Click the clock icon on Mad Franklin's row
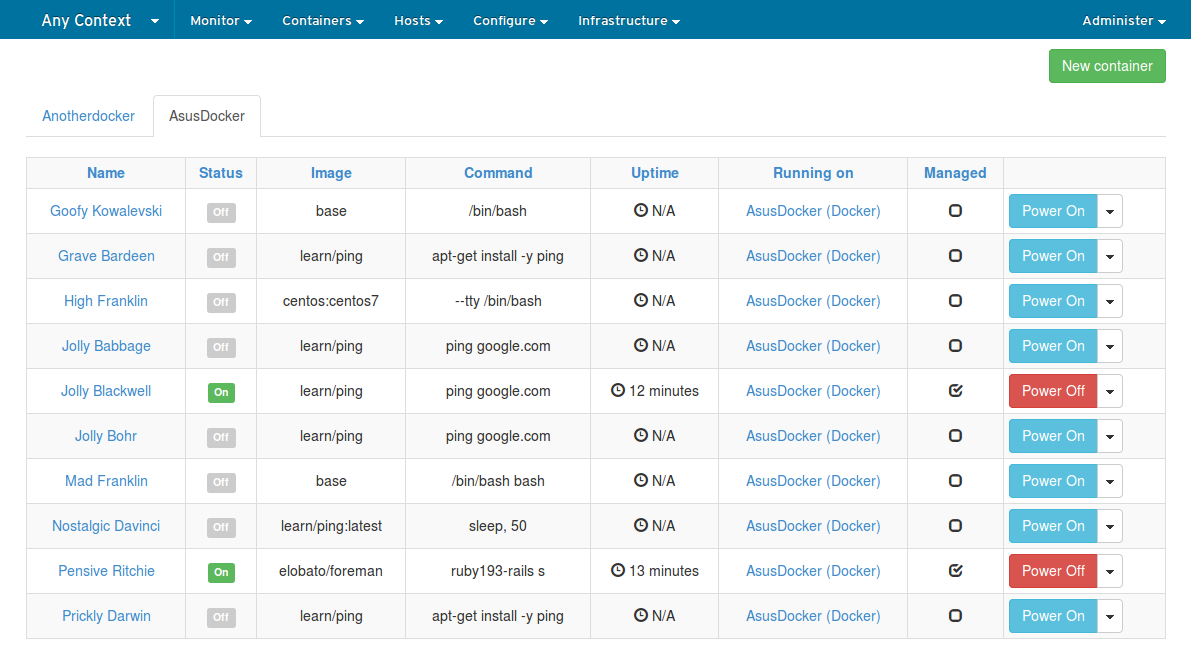Viewport: 1191px width, 652px height. click(x=640, y=481)
